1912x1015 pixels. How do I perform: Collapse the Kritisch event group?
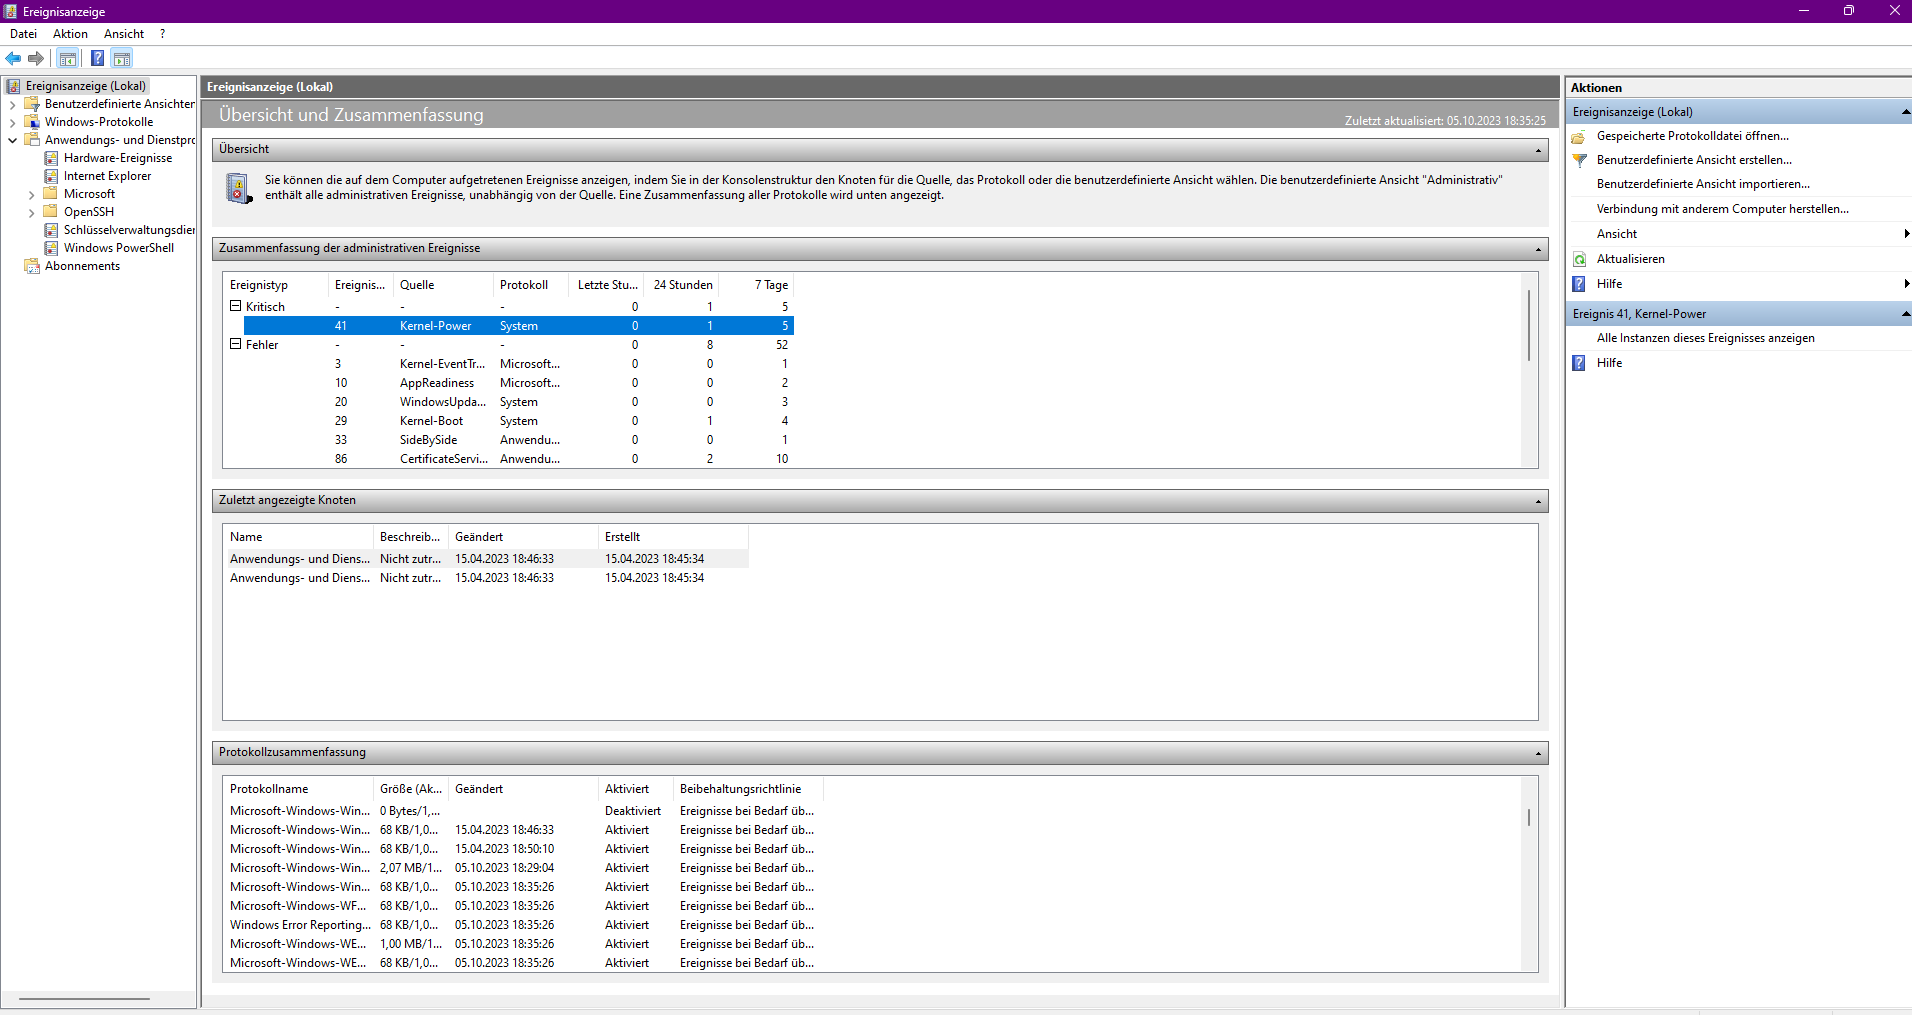[x=236, y=306]
